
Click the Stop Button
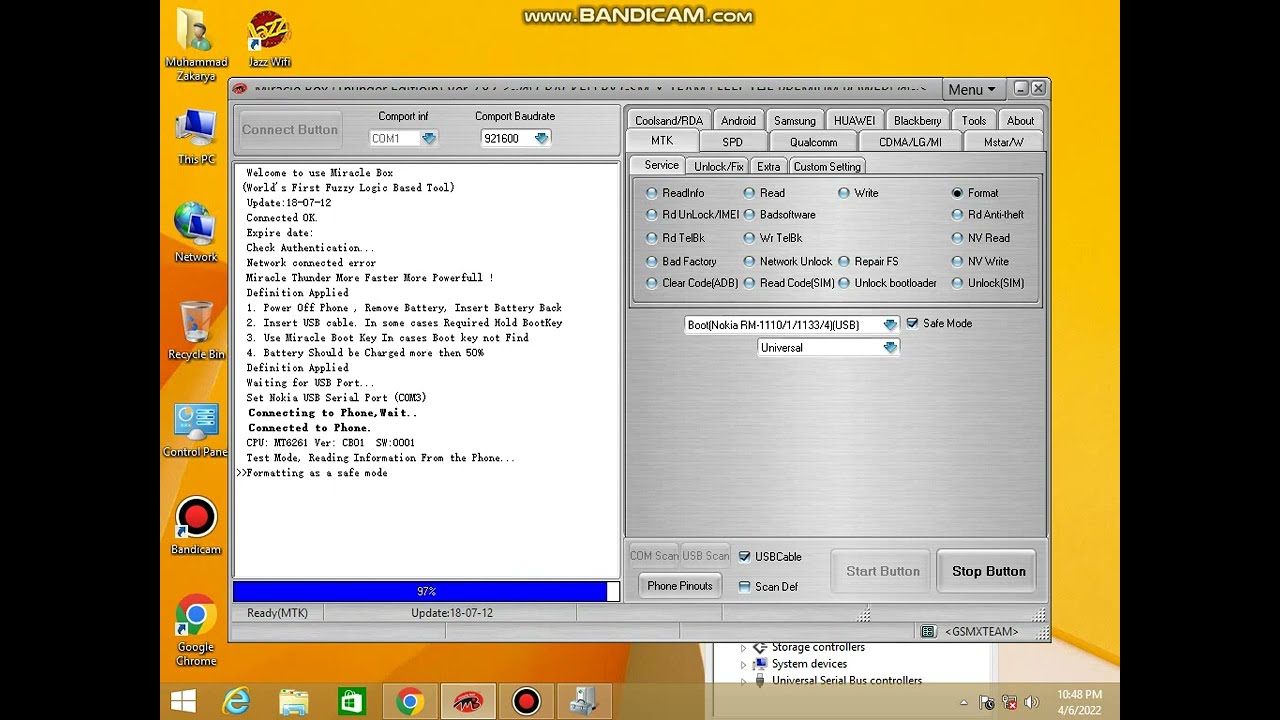(988, 571)
